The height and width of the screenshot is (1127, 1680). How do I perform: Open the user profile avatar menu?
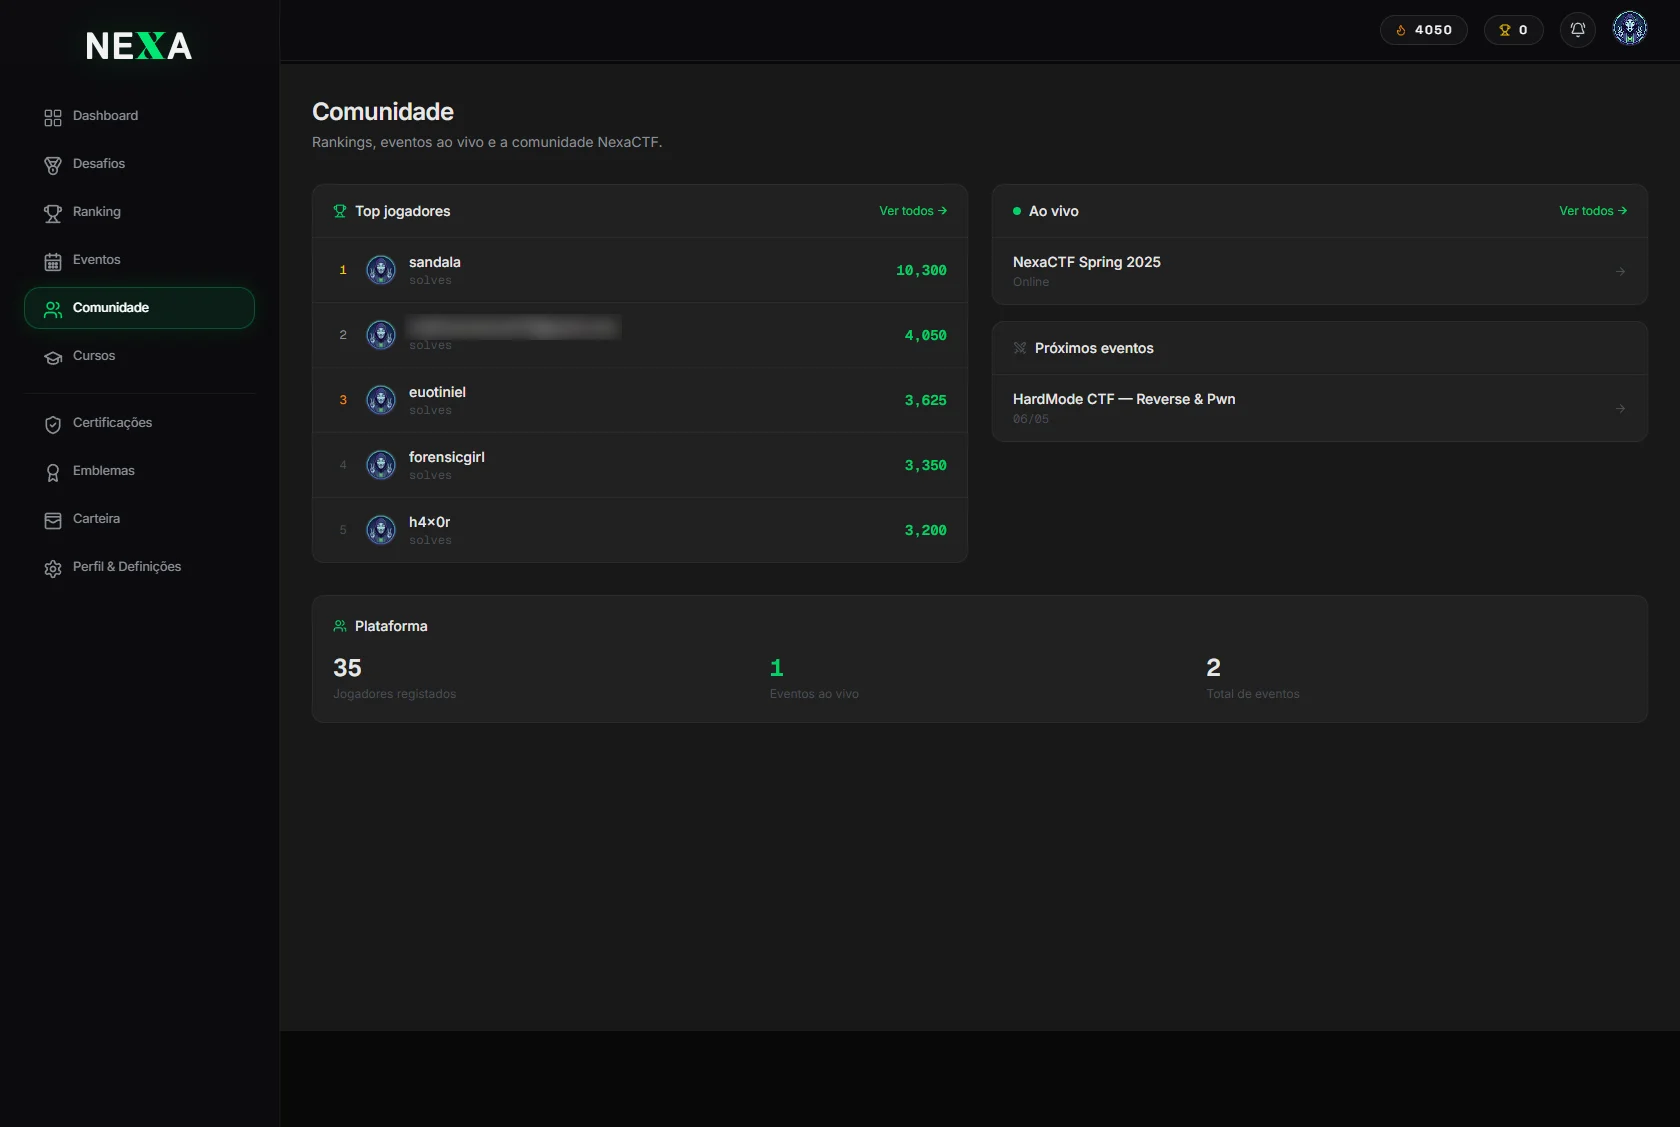pyautogui.click(x=1630, y=29)
